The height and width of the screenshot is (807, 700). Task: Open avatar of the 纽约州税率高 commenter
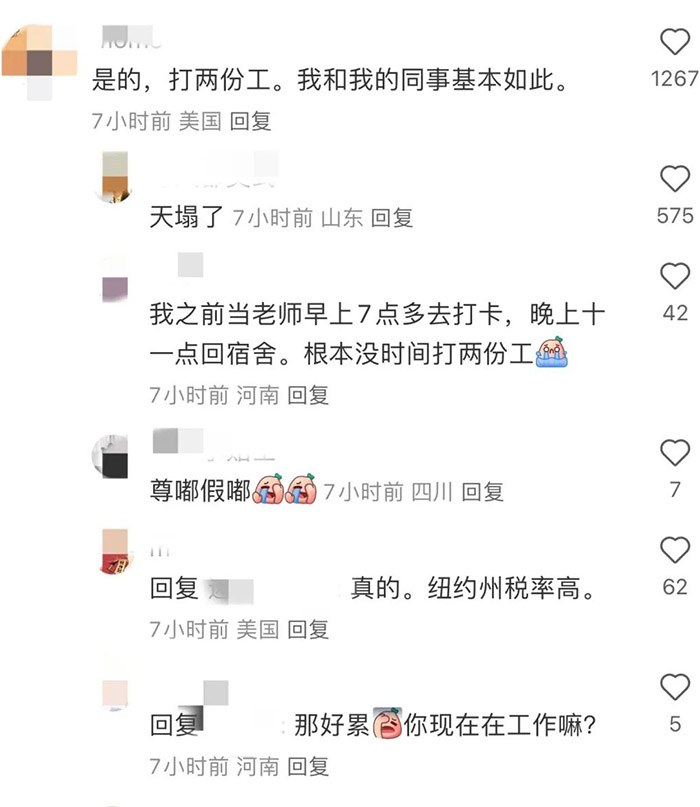click(x=115, y=552)
